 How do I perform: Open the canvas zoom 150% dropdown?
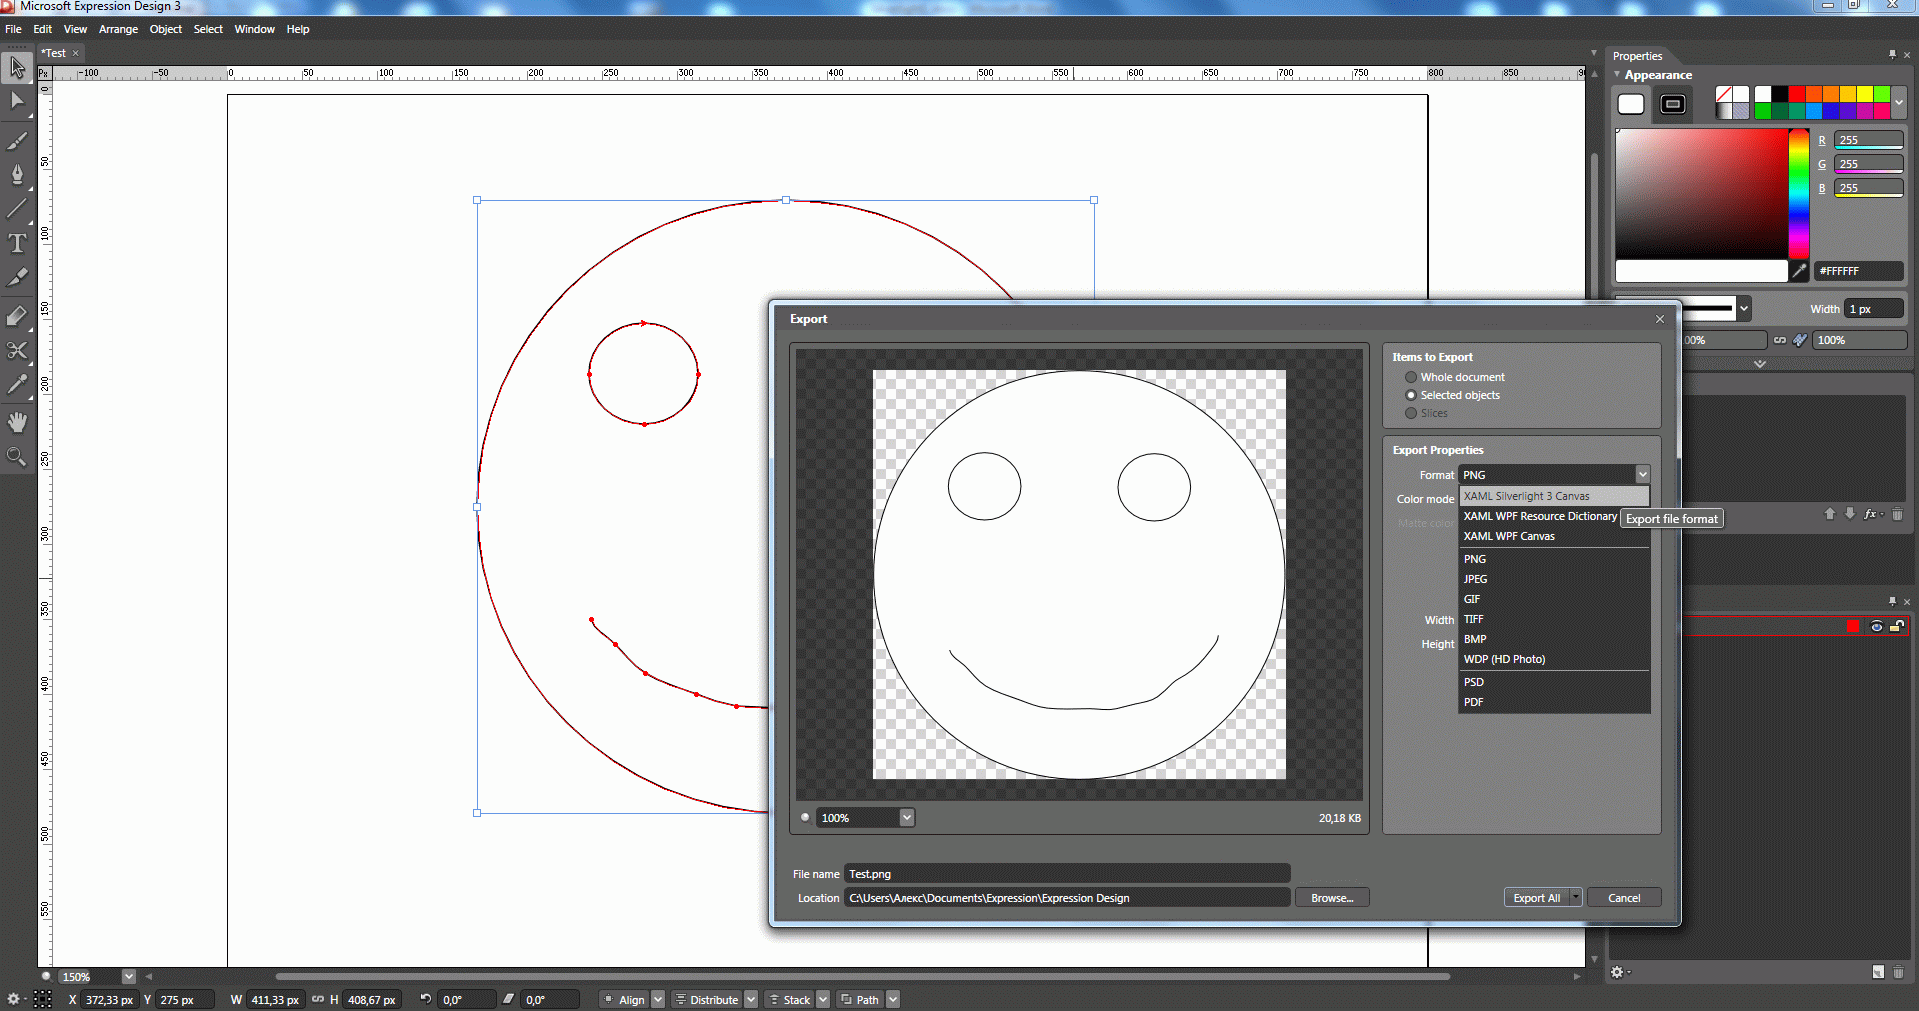click(x=128, y=977)
